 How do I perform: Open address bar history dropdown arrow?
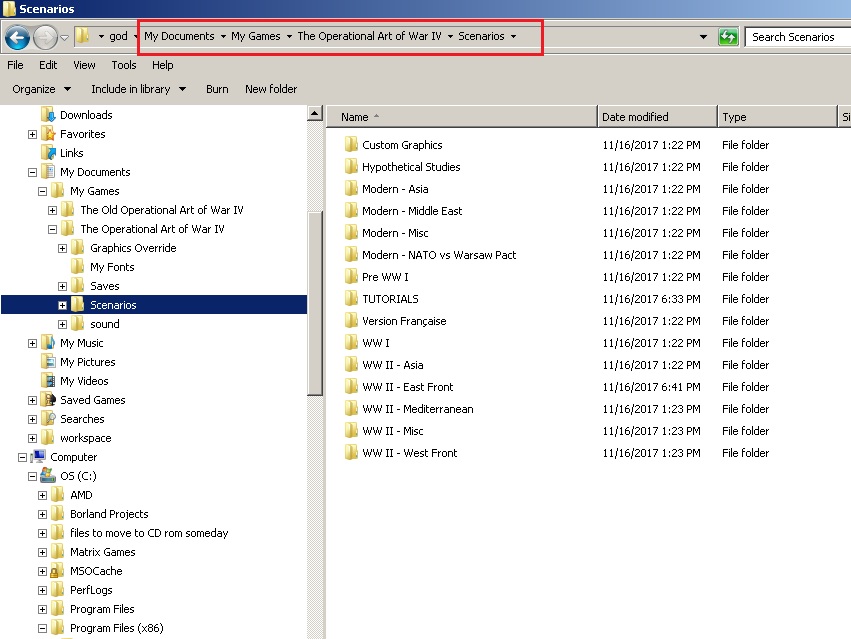coord(703,37)
